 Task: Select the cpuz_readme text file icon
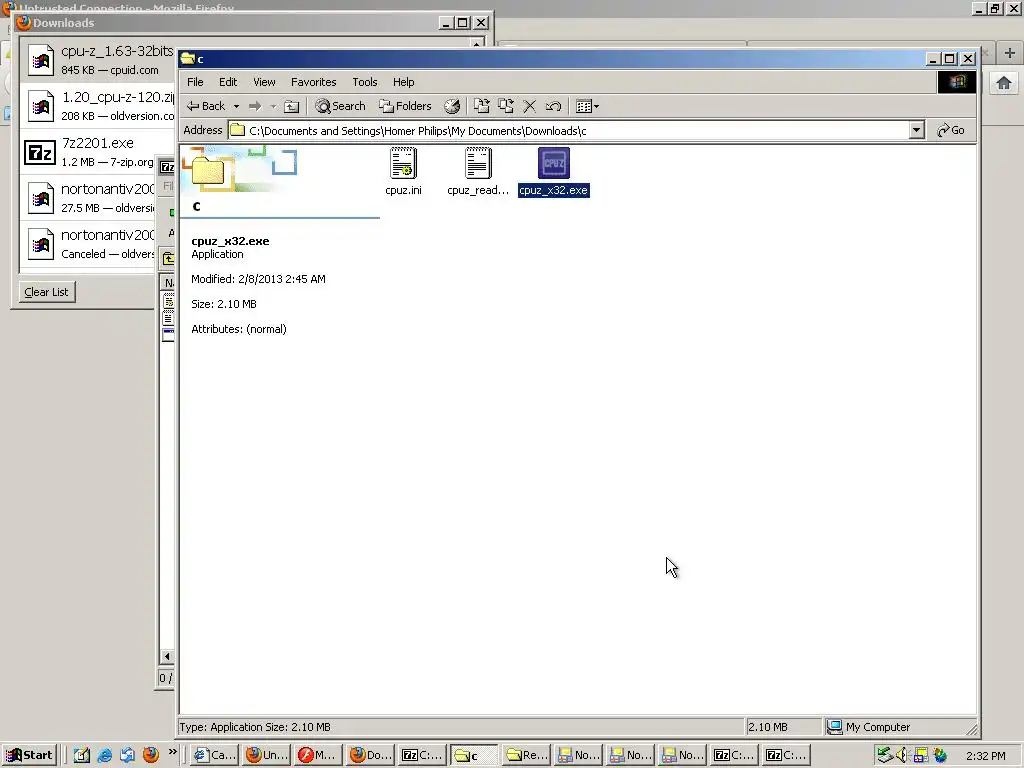tap(478, 171)
